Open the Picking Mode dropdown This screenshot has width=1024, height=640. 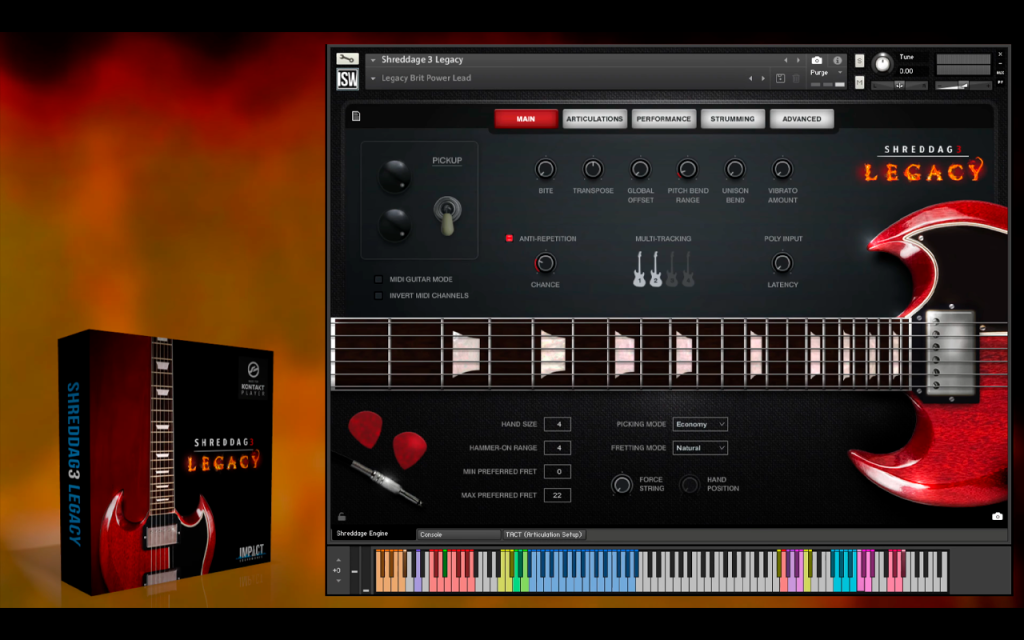tap(700, 424)
